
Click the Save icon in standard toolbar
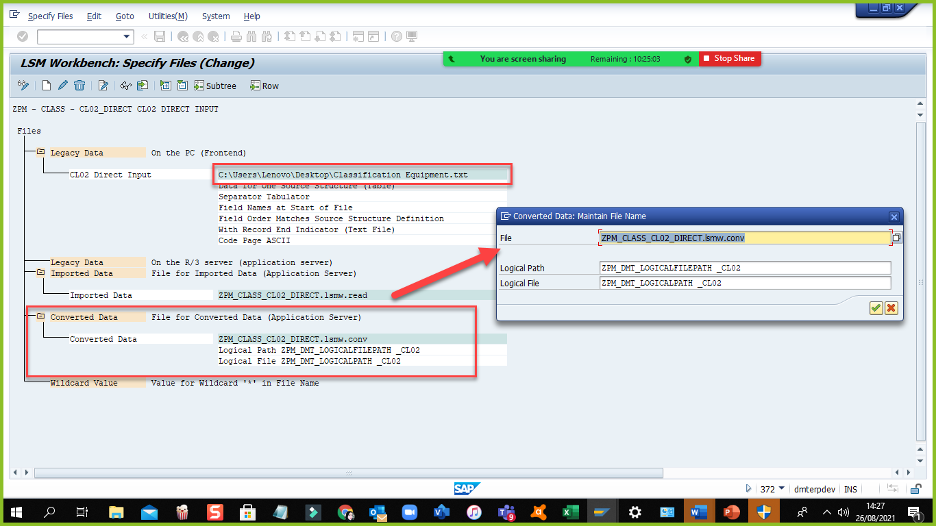[159, 37]
